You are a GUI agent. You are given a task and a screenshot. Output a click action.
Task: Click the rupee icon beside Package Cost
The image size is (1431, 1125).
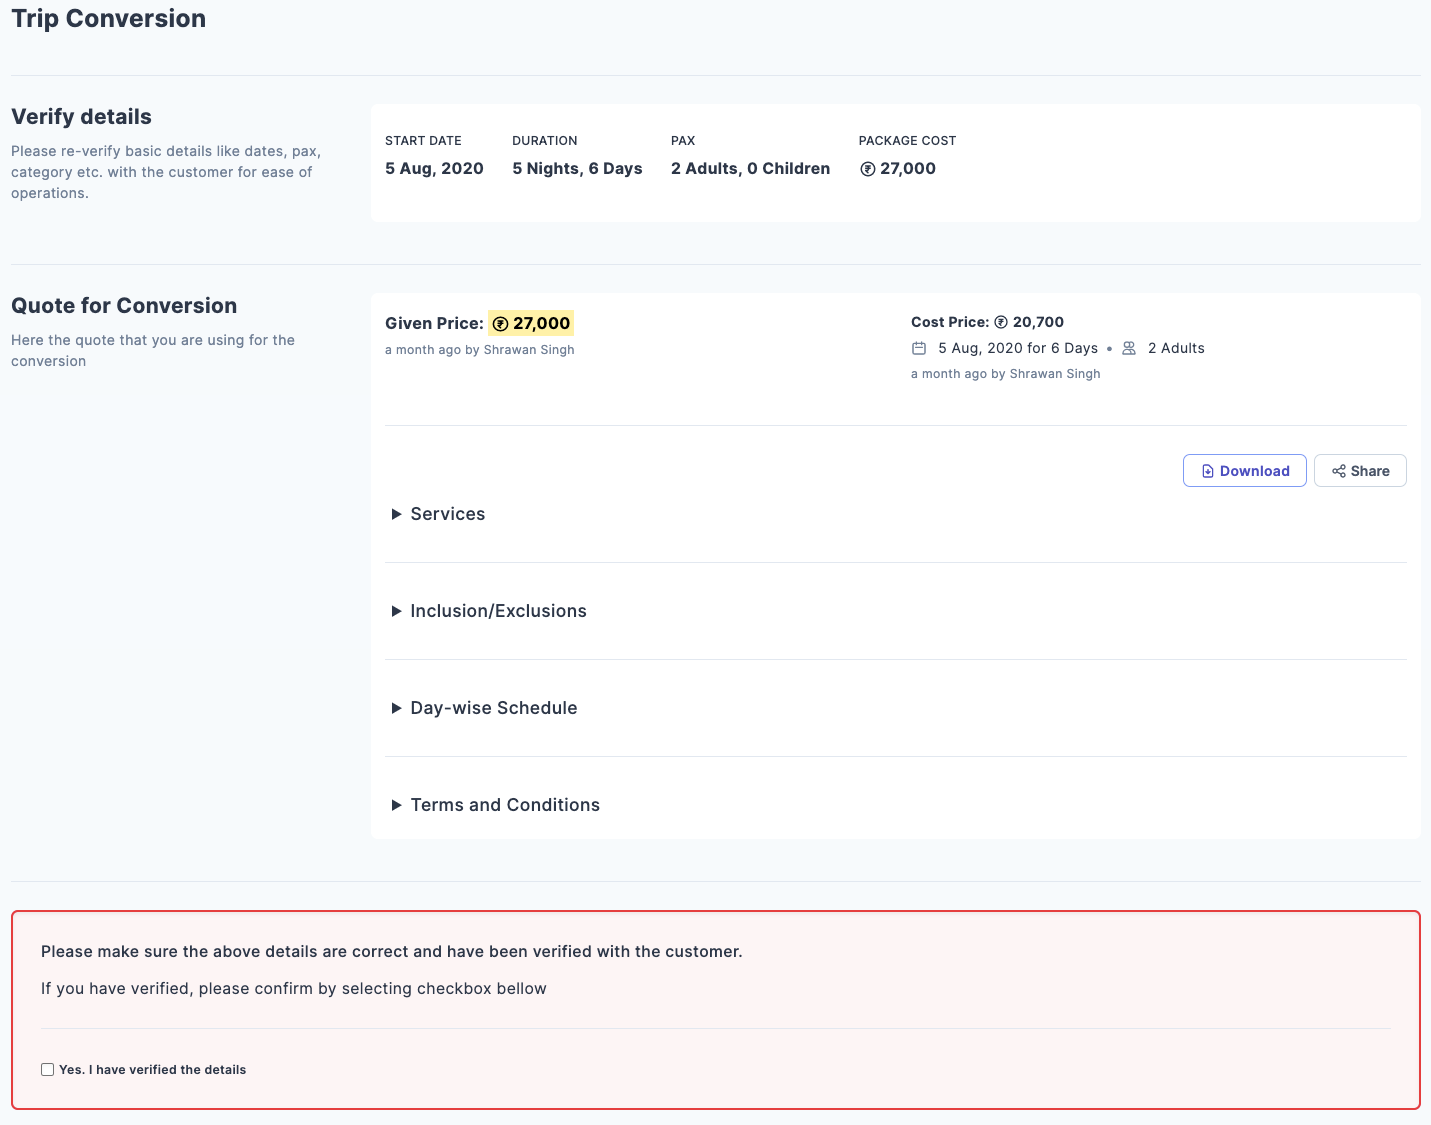pyautogui.click(x=867, y=168)
